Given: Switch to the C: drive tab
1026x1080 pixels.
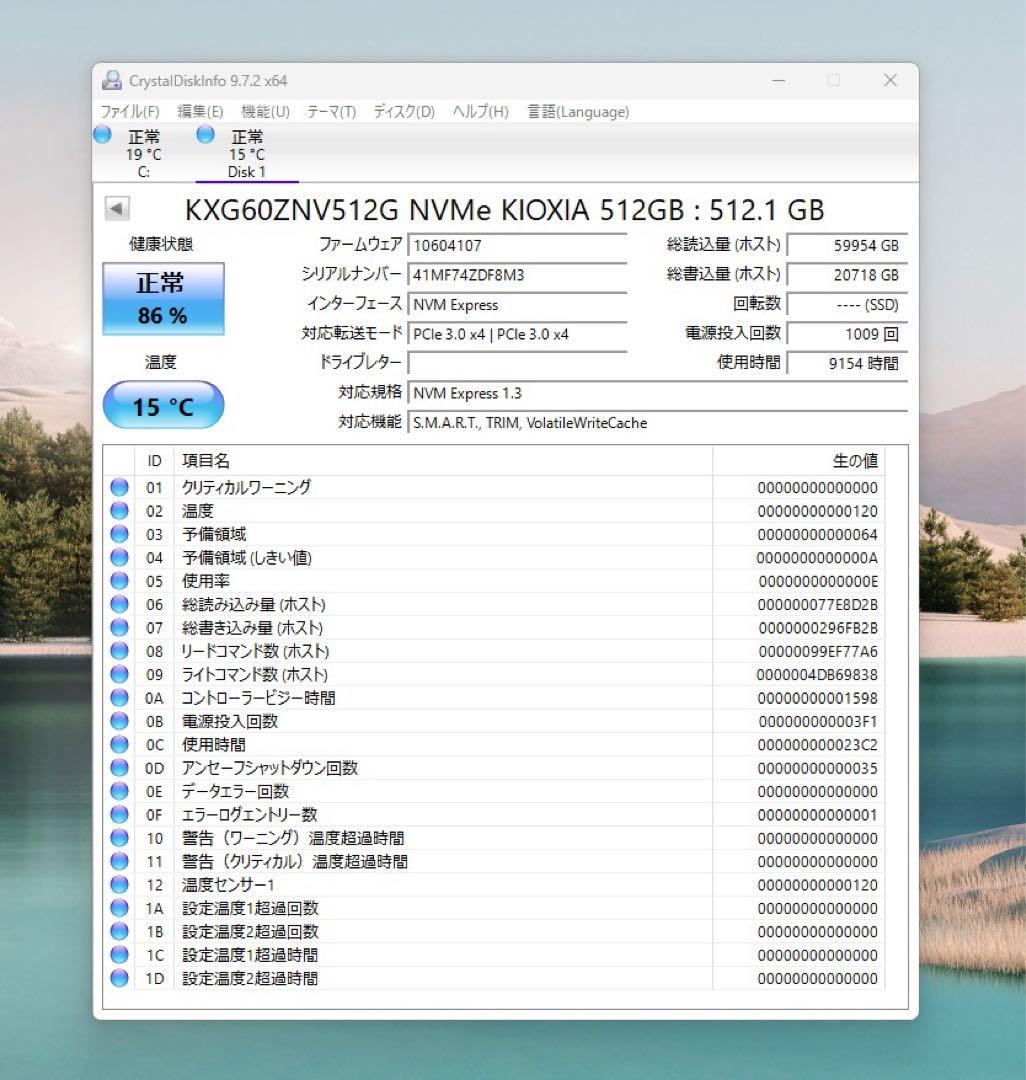Looking at the screenshot, I should click(x=143, y=153).
